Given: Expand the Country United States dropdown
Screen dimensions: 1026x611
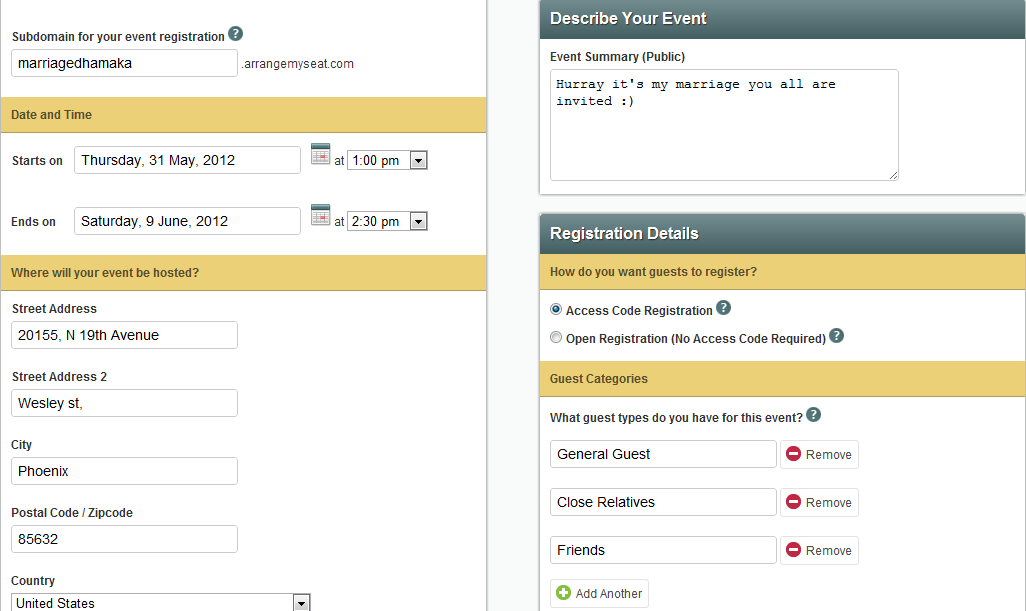Looking at the screenshot, I should pyautogui.click(x=160, y=602).
